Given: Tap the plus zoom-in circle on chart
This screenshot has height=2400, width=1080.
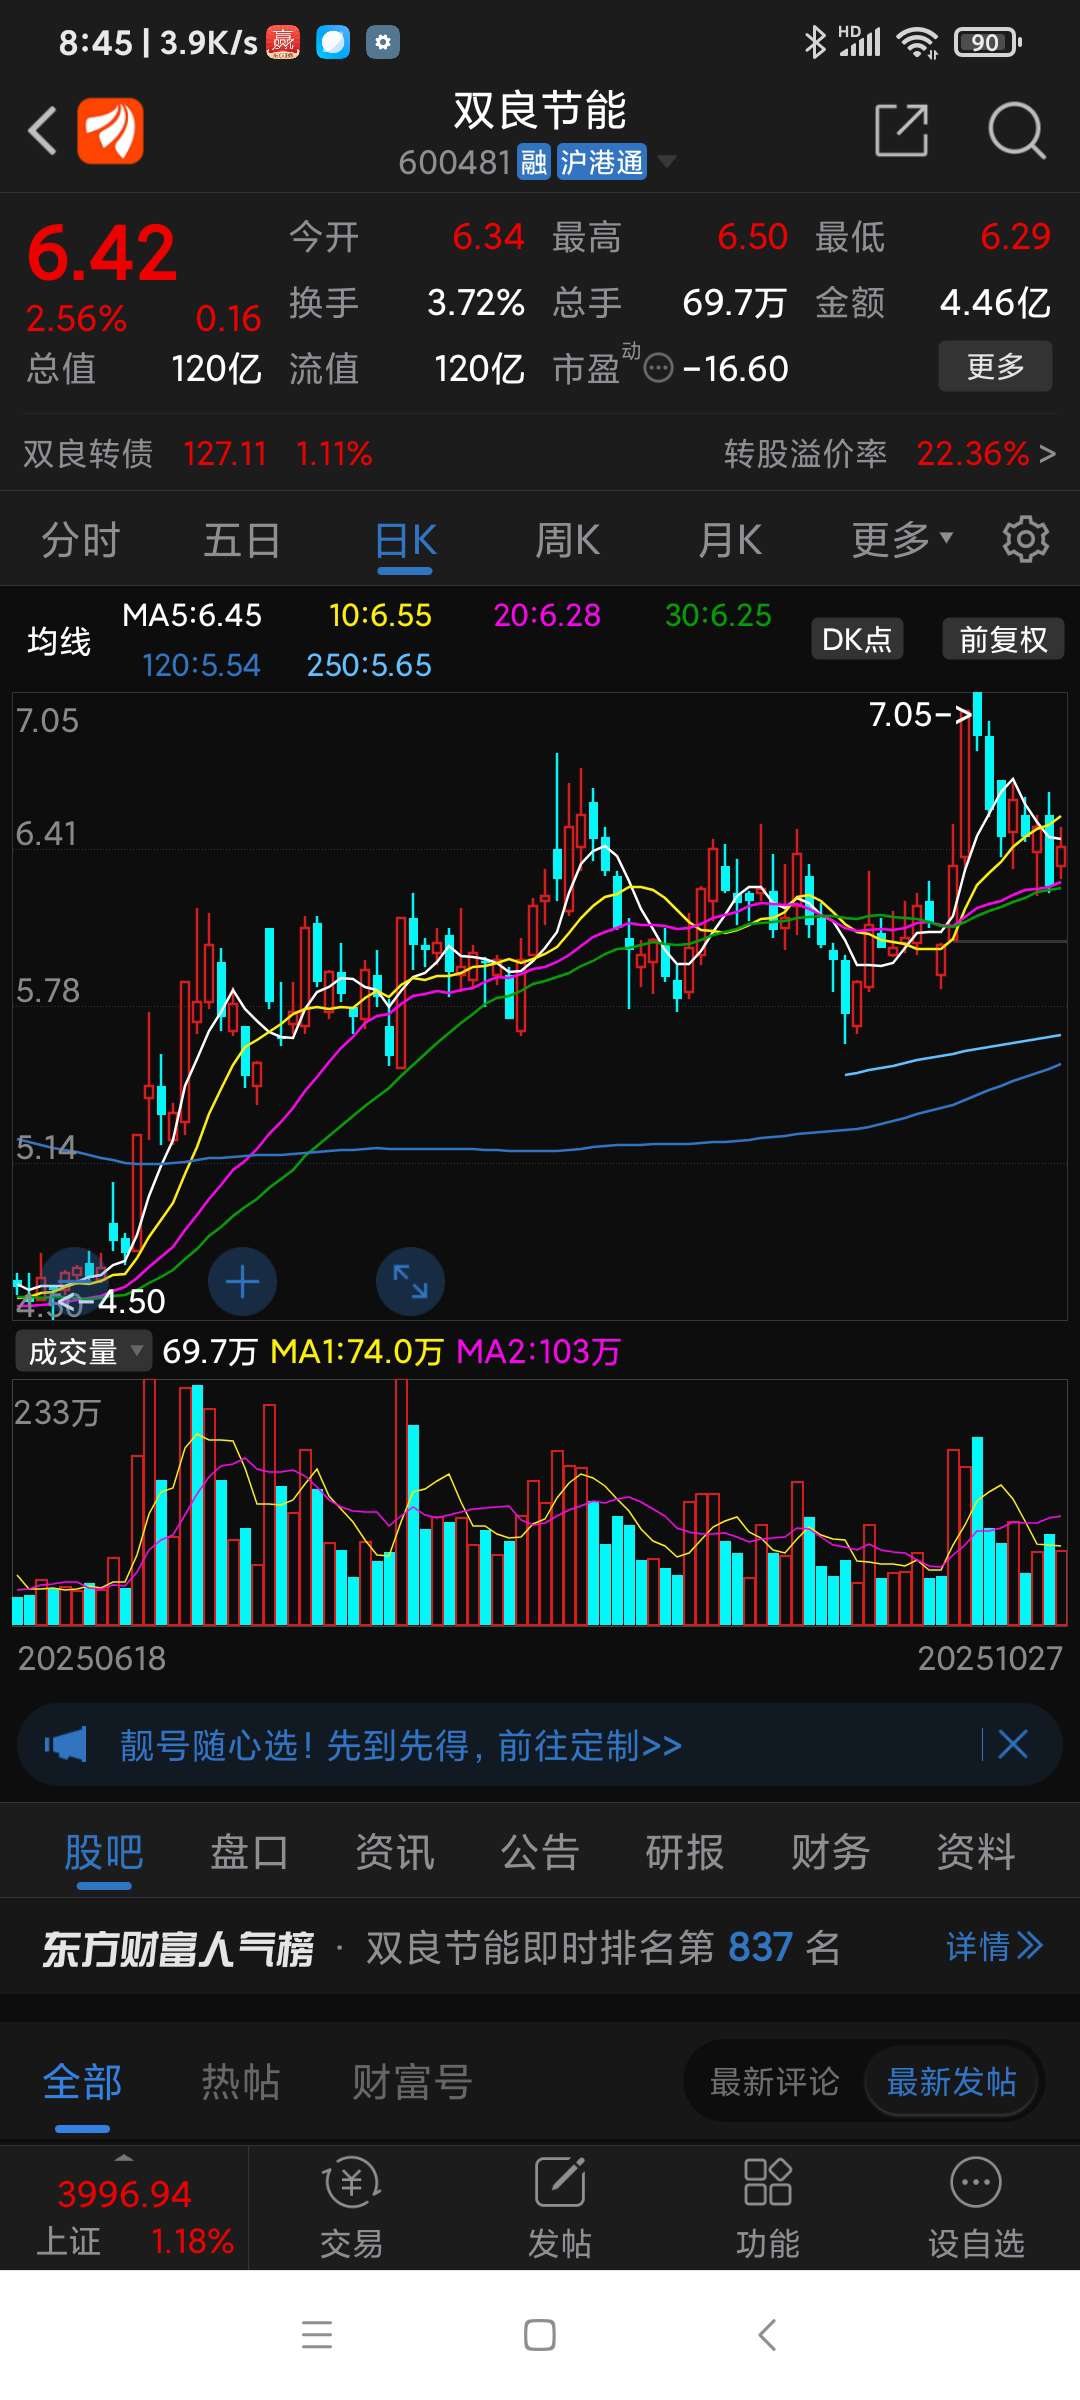Looking at the screenshot, I should coord(242,1282).
